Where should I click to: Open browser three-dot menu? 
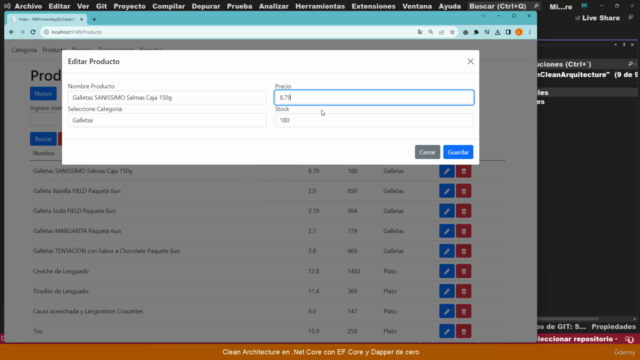(530, 32)
